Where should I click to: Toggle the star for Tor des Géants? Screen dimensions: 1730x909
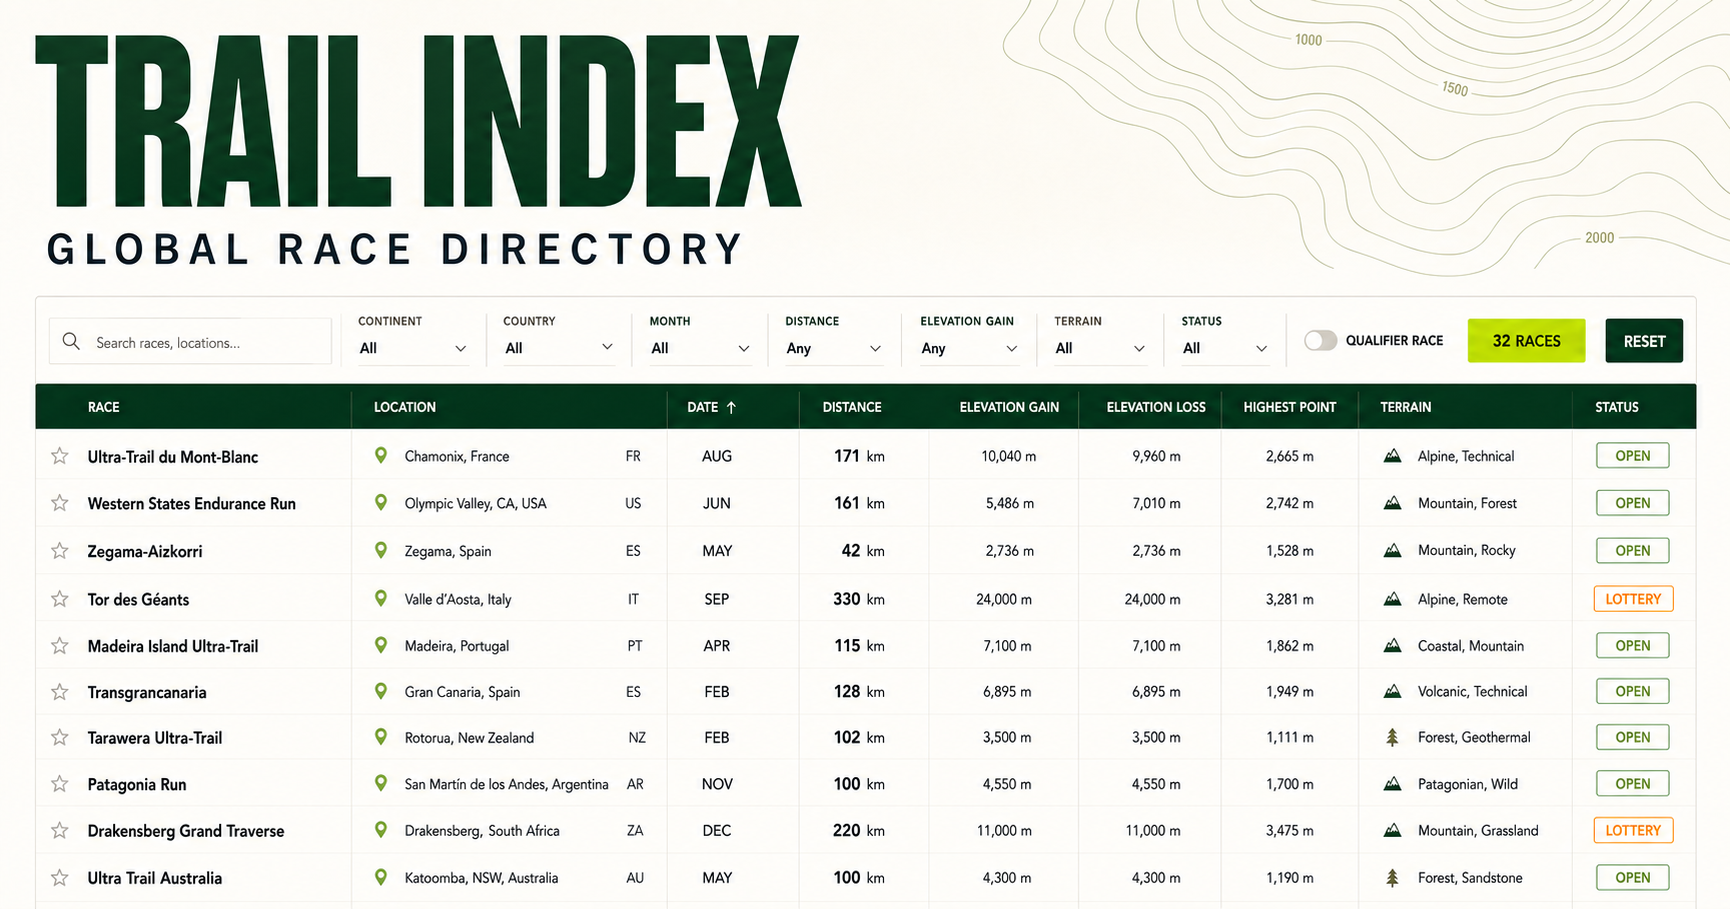click(x=60, y=599)
